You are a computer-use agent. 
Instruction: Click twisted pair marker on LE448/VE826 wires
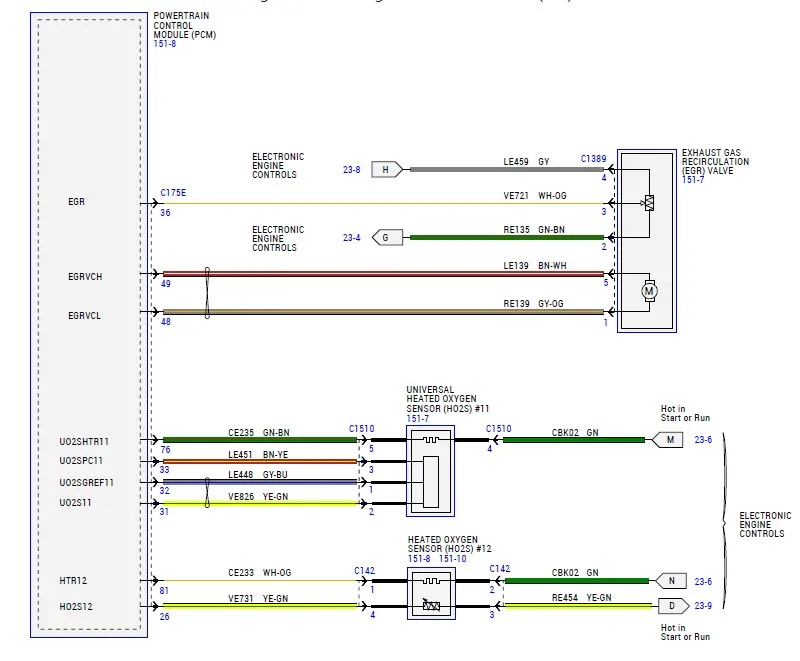tap(207, 493)
